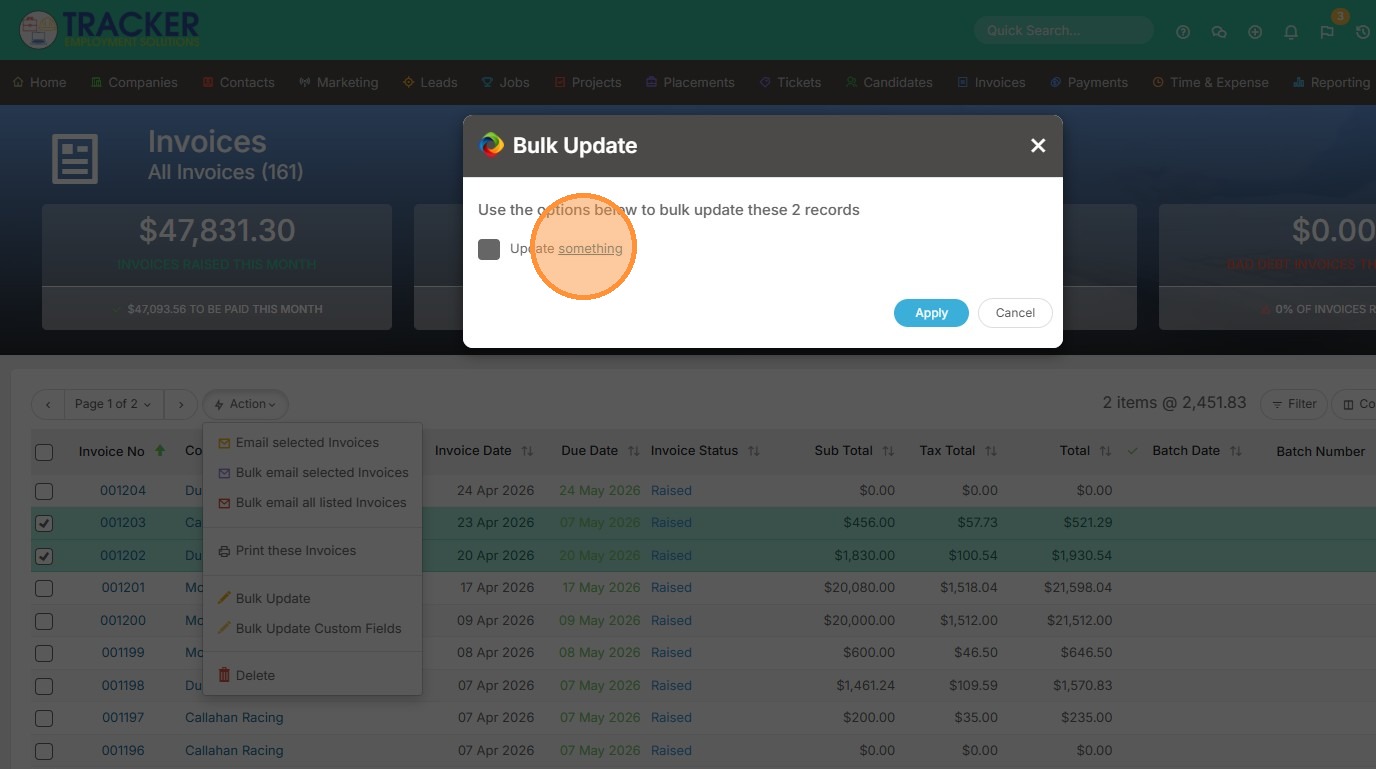Toggle the Action dropdown
This screenshot has width=1376, height=769.
tap(245, 404)
